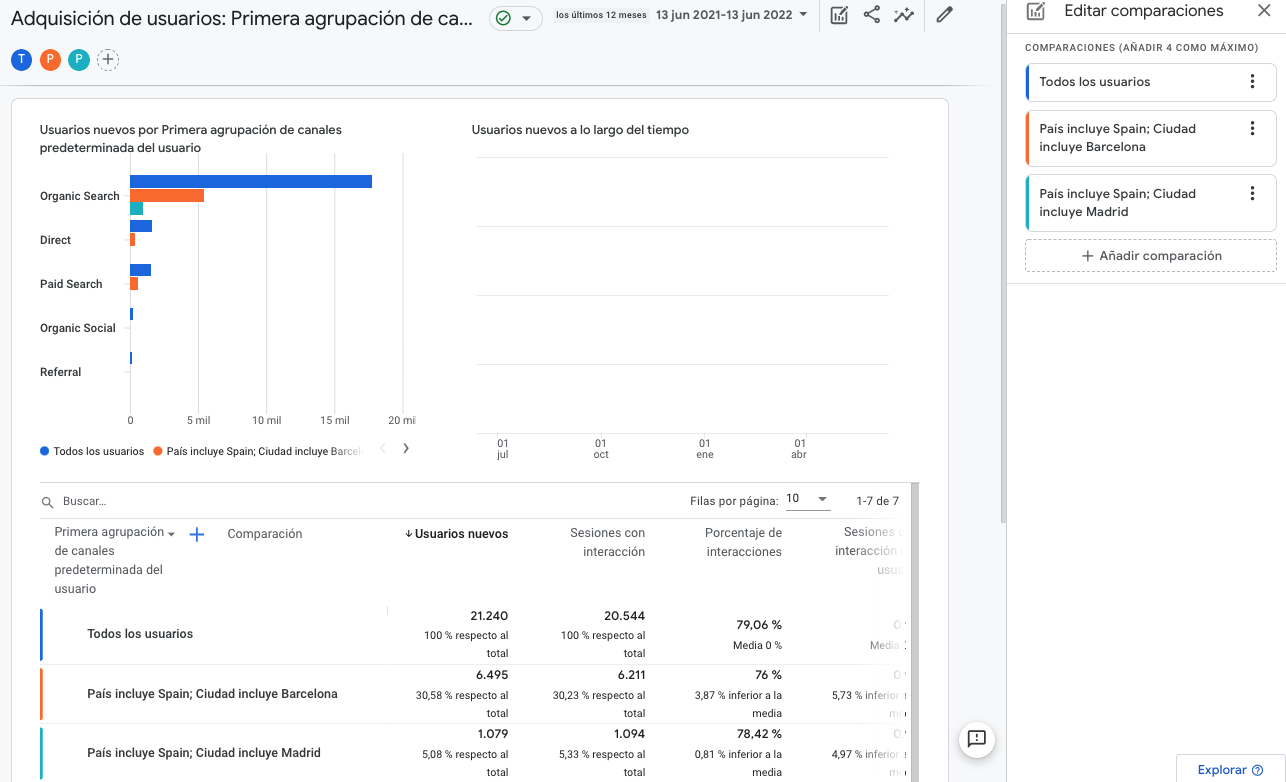Screen dimensions: 1286x782
Task: Click Añadir comparación button
Action: [x=1151, y=256]
